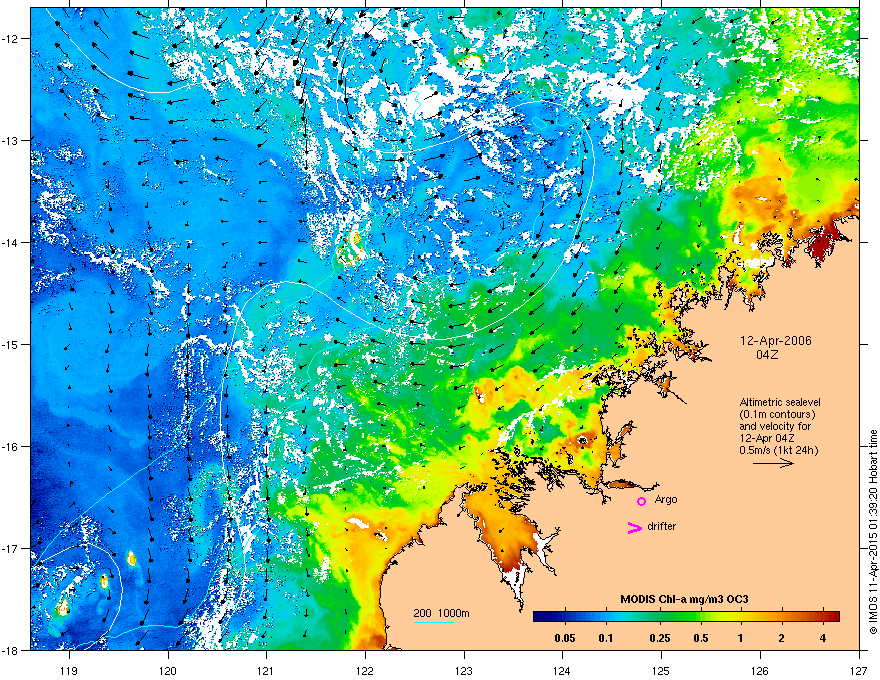Click the '04Z' time label under date

tap(767, 355)
